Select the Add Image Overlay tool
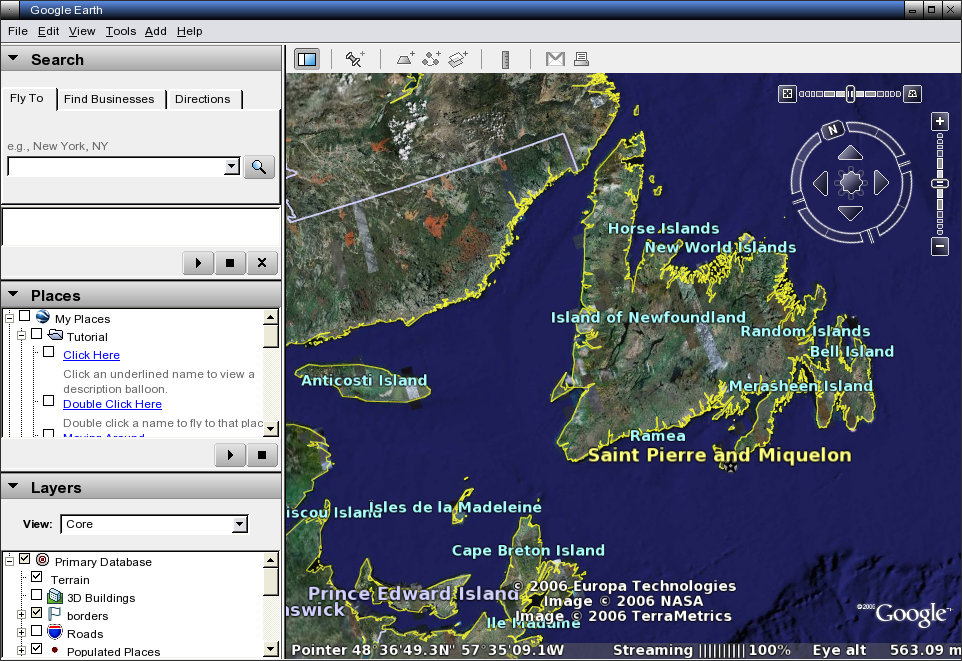Image resolution: width=962 pixels, height=661 pixels. coord(458,59)
